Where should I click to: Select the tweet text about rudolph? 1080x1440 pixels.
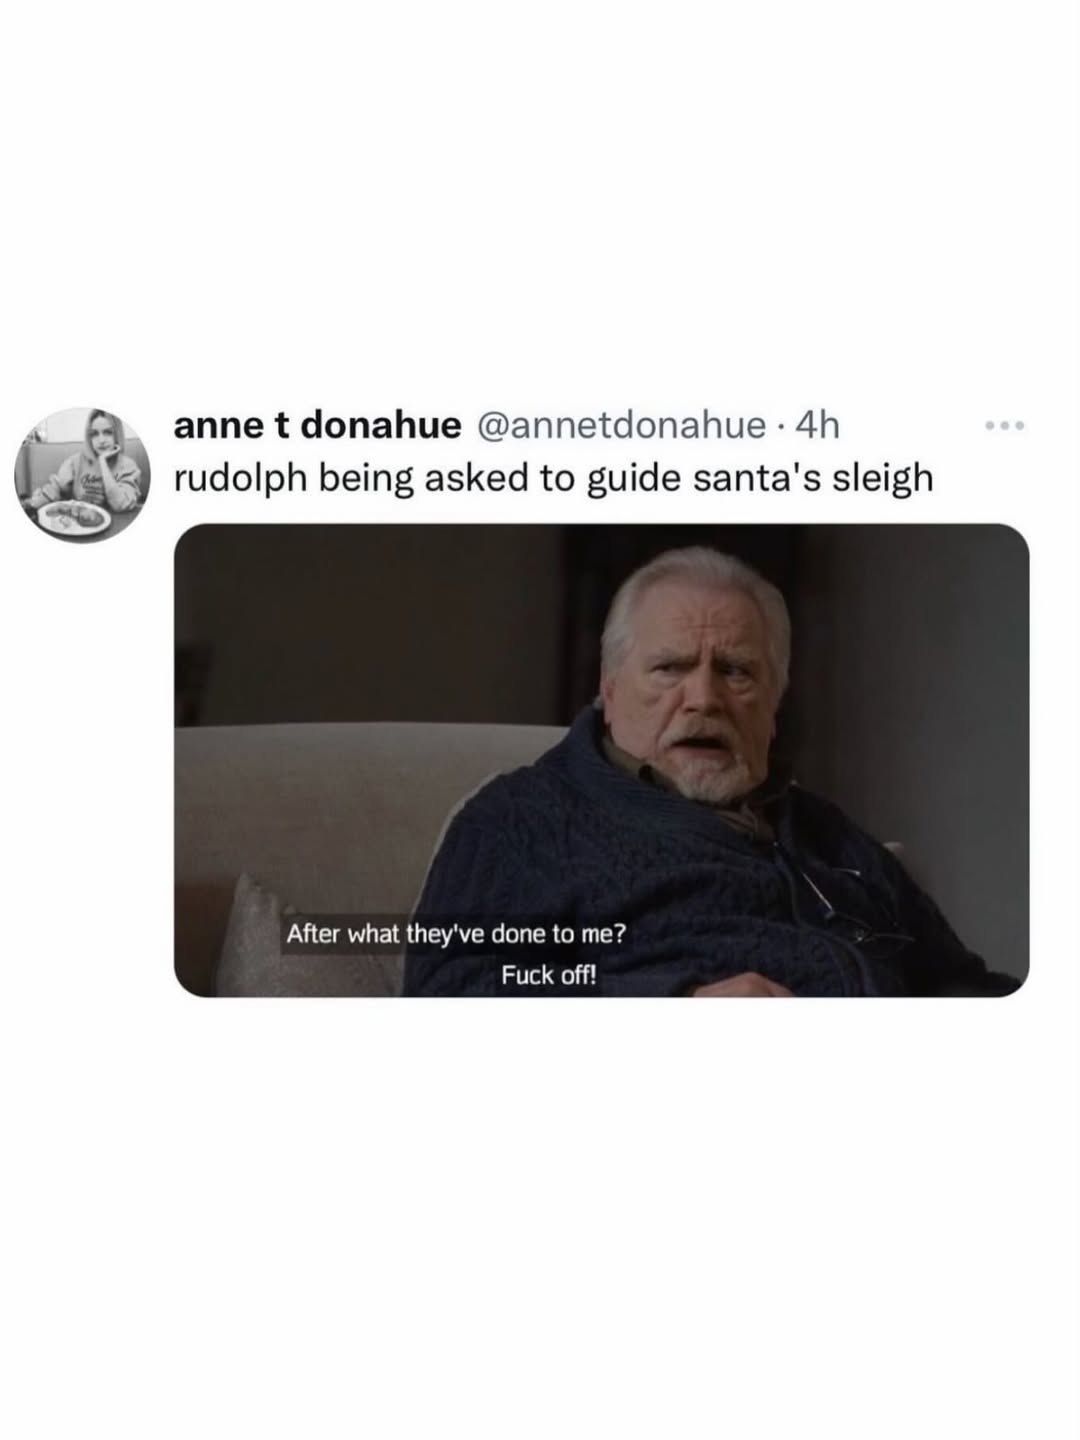(553, 478)
